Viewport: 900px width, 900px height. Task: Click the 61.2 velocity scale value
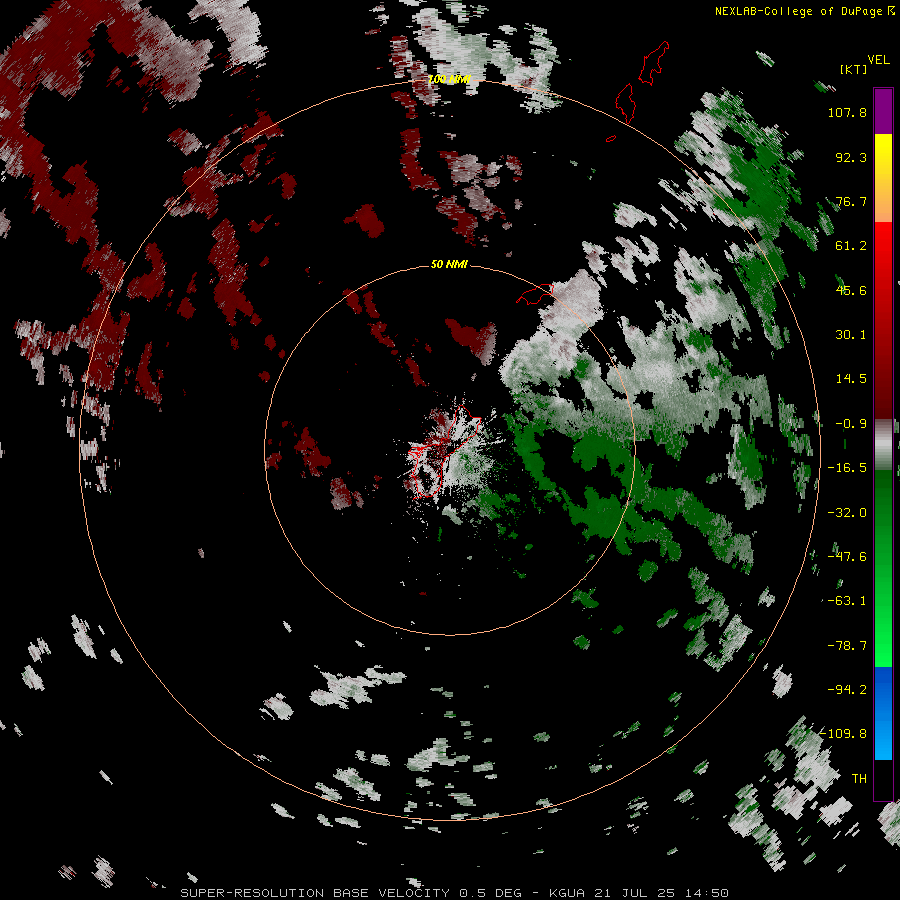(851, 246)
